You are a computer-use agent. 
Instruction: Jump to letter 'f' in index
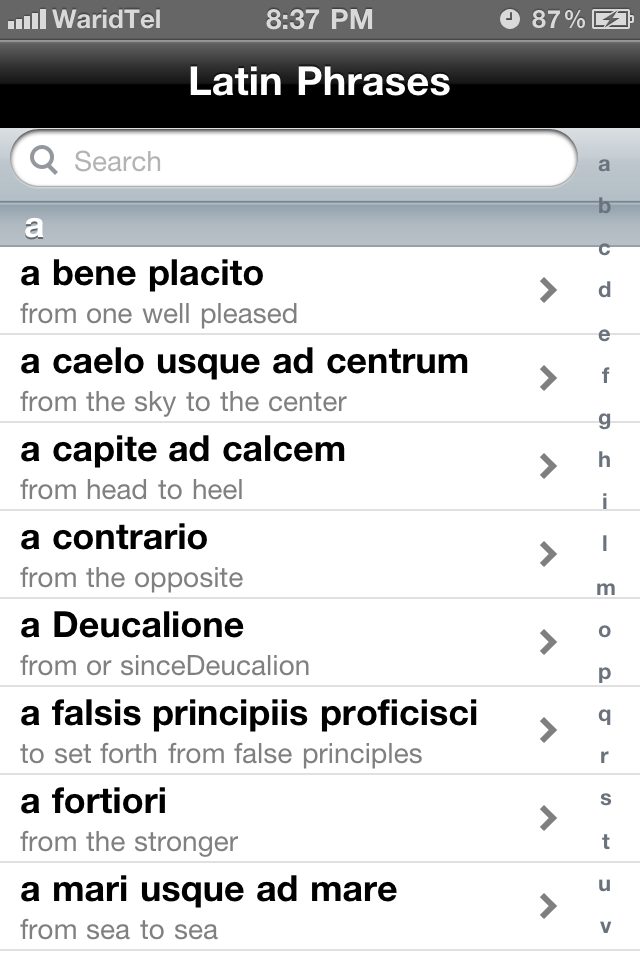(604, 376)
